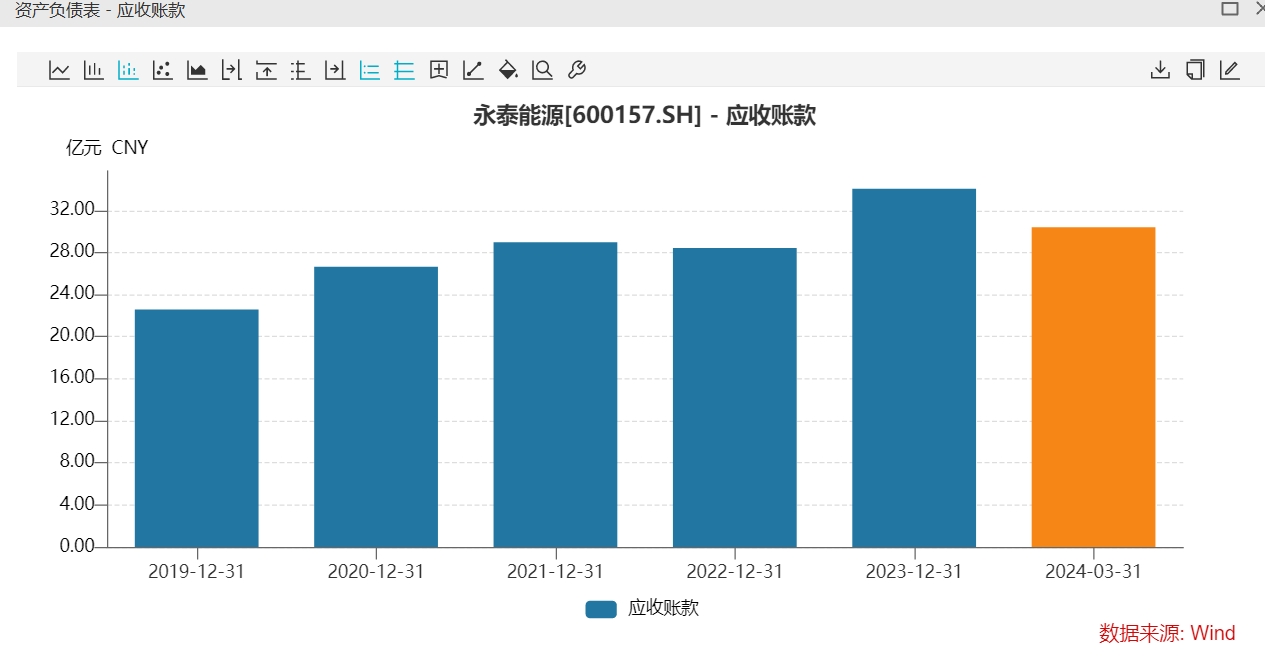The width and height of the screenshot is (1265, 661).
Task: Toggle the horizontal gridlines icon
Action: pos(404,70)
